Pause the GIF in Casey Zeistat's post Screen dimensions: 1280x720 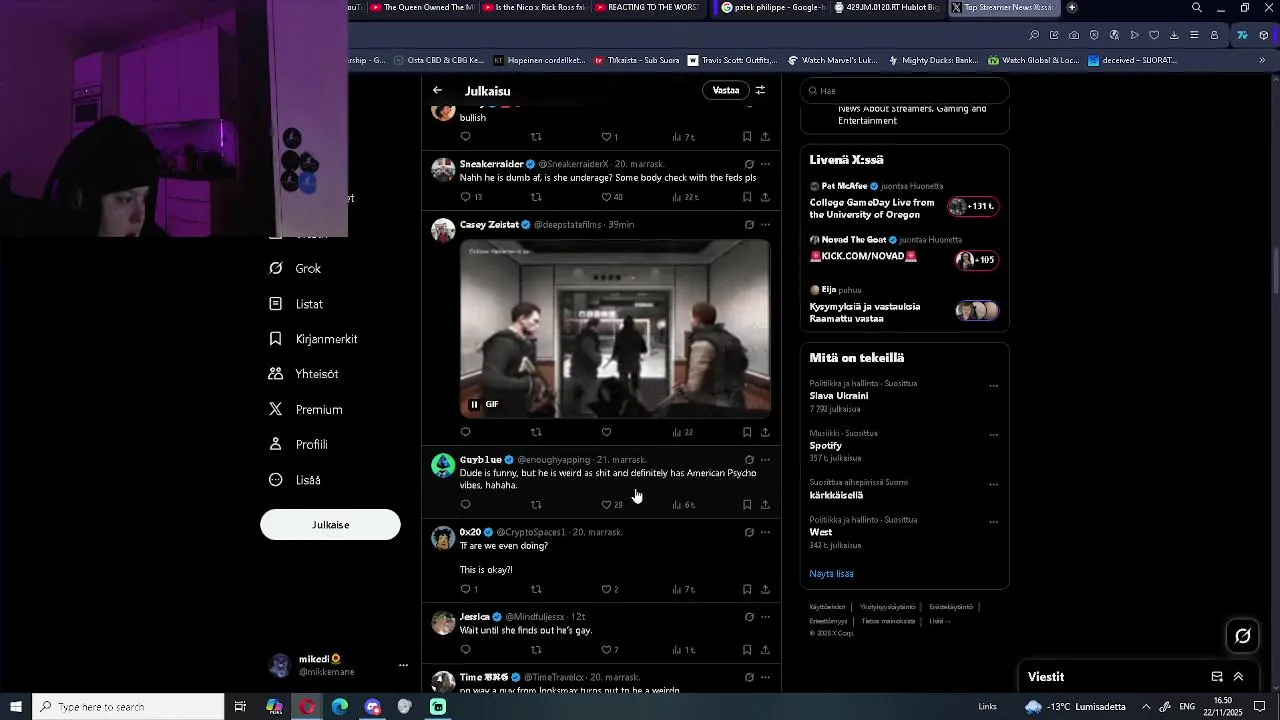(474, 404)
